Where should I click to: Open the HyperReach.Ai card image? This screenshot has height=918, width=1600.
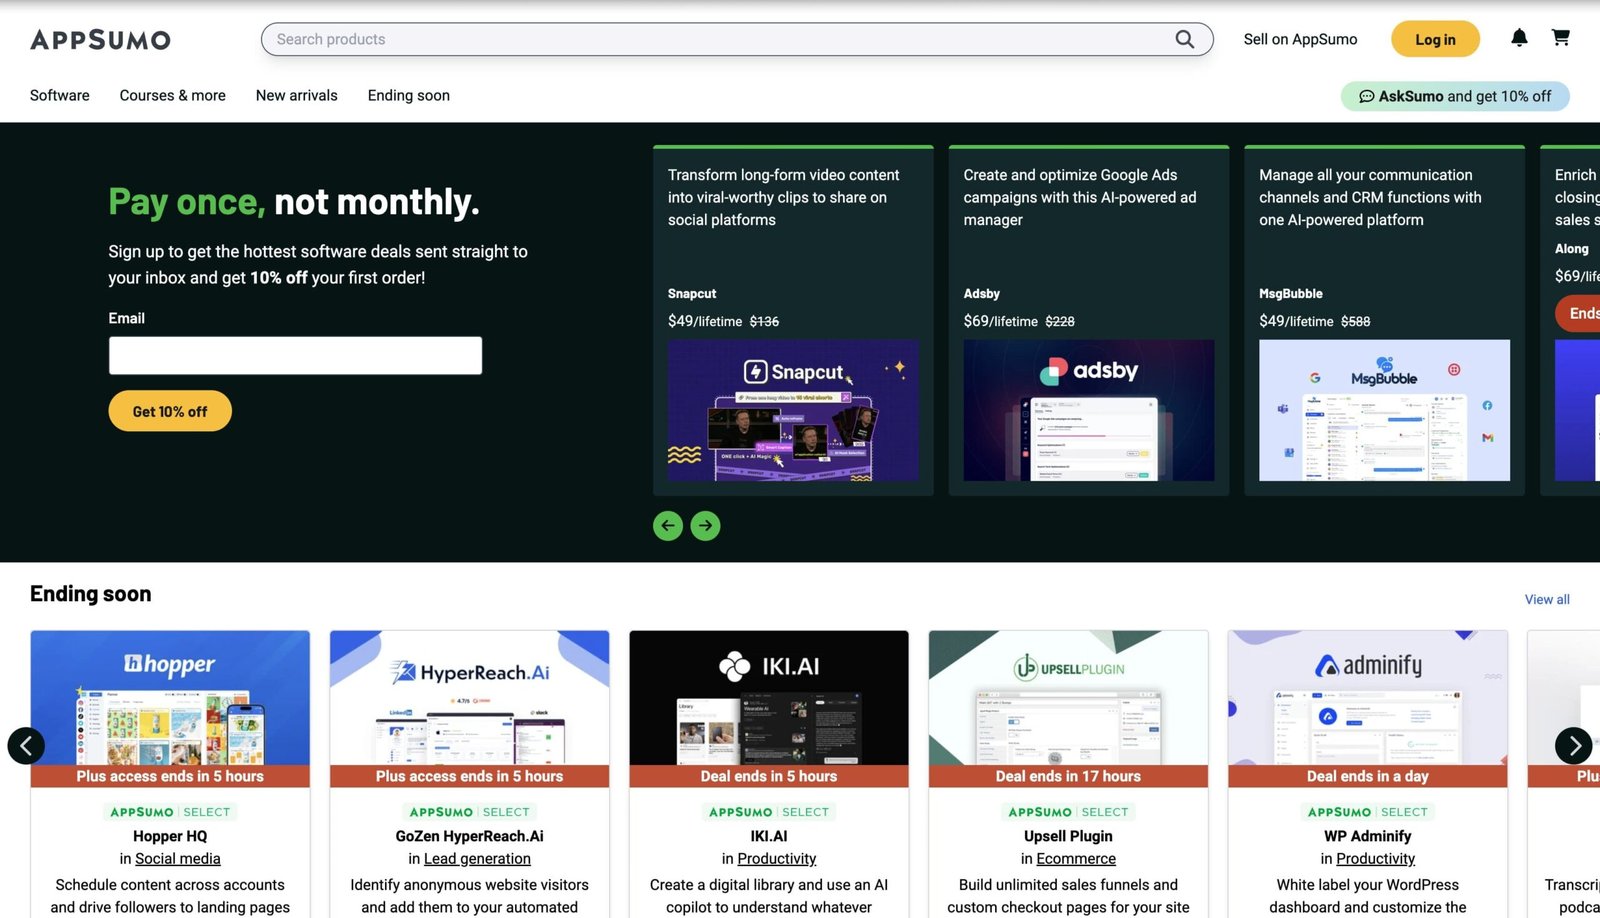click(x=470, y=698)
